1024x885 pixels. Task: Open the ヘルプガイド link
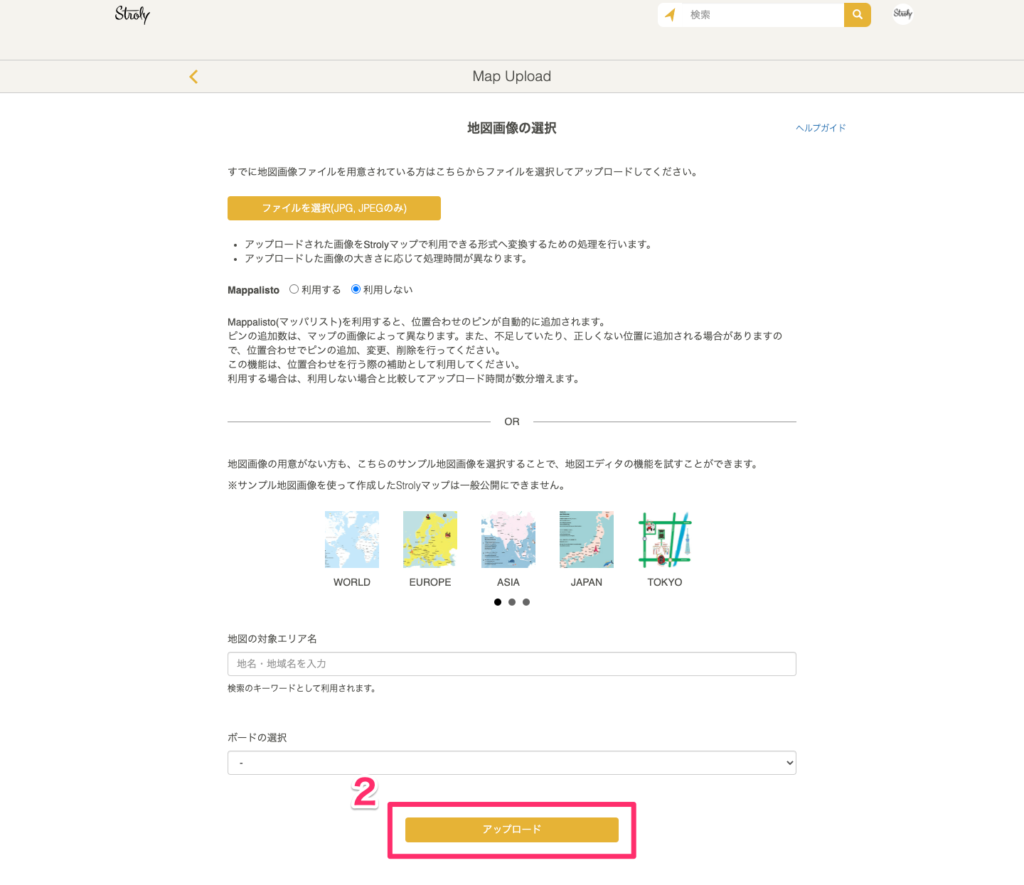coord(820,128)
